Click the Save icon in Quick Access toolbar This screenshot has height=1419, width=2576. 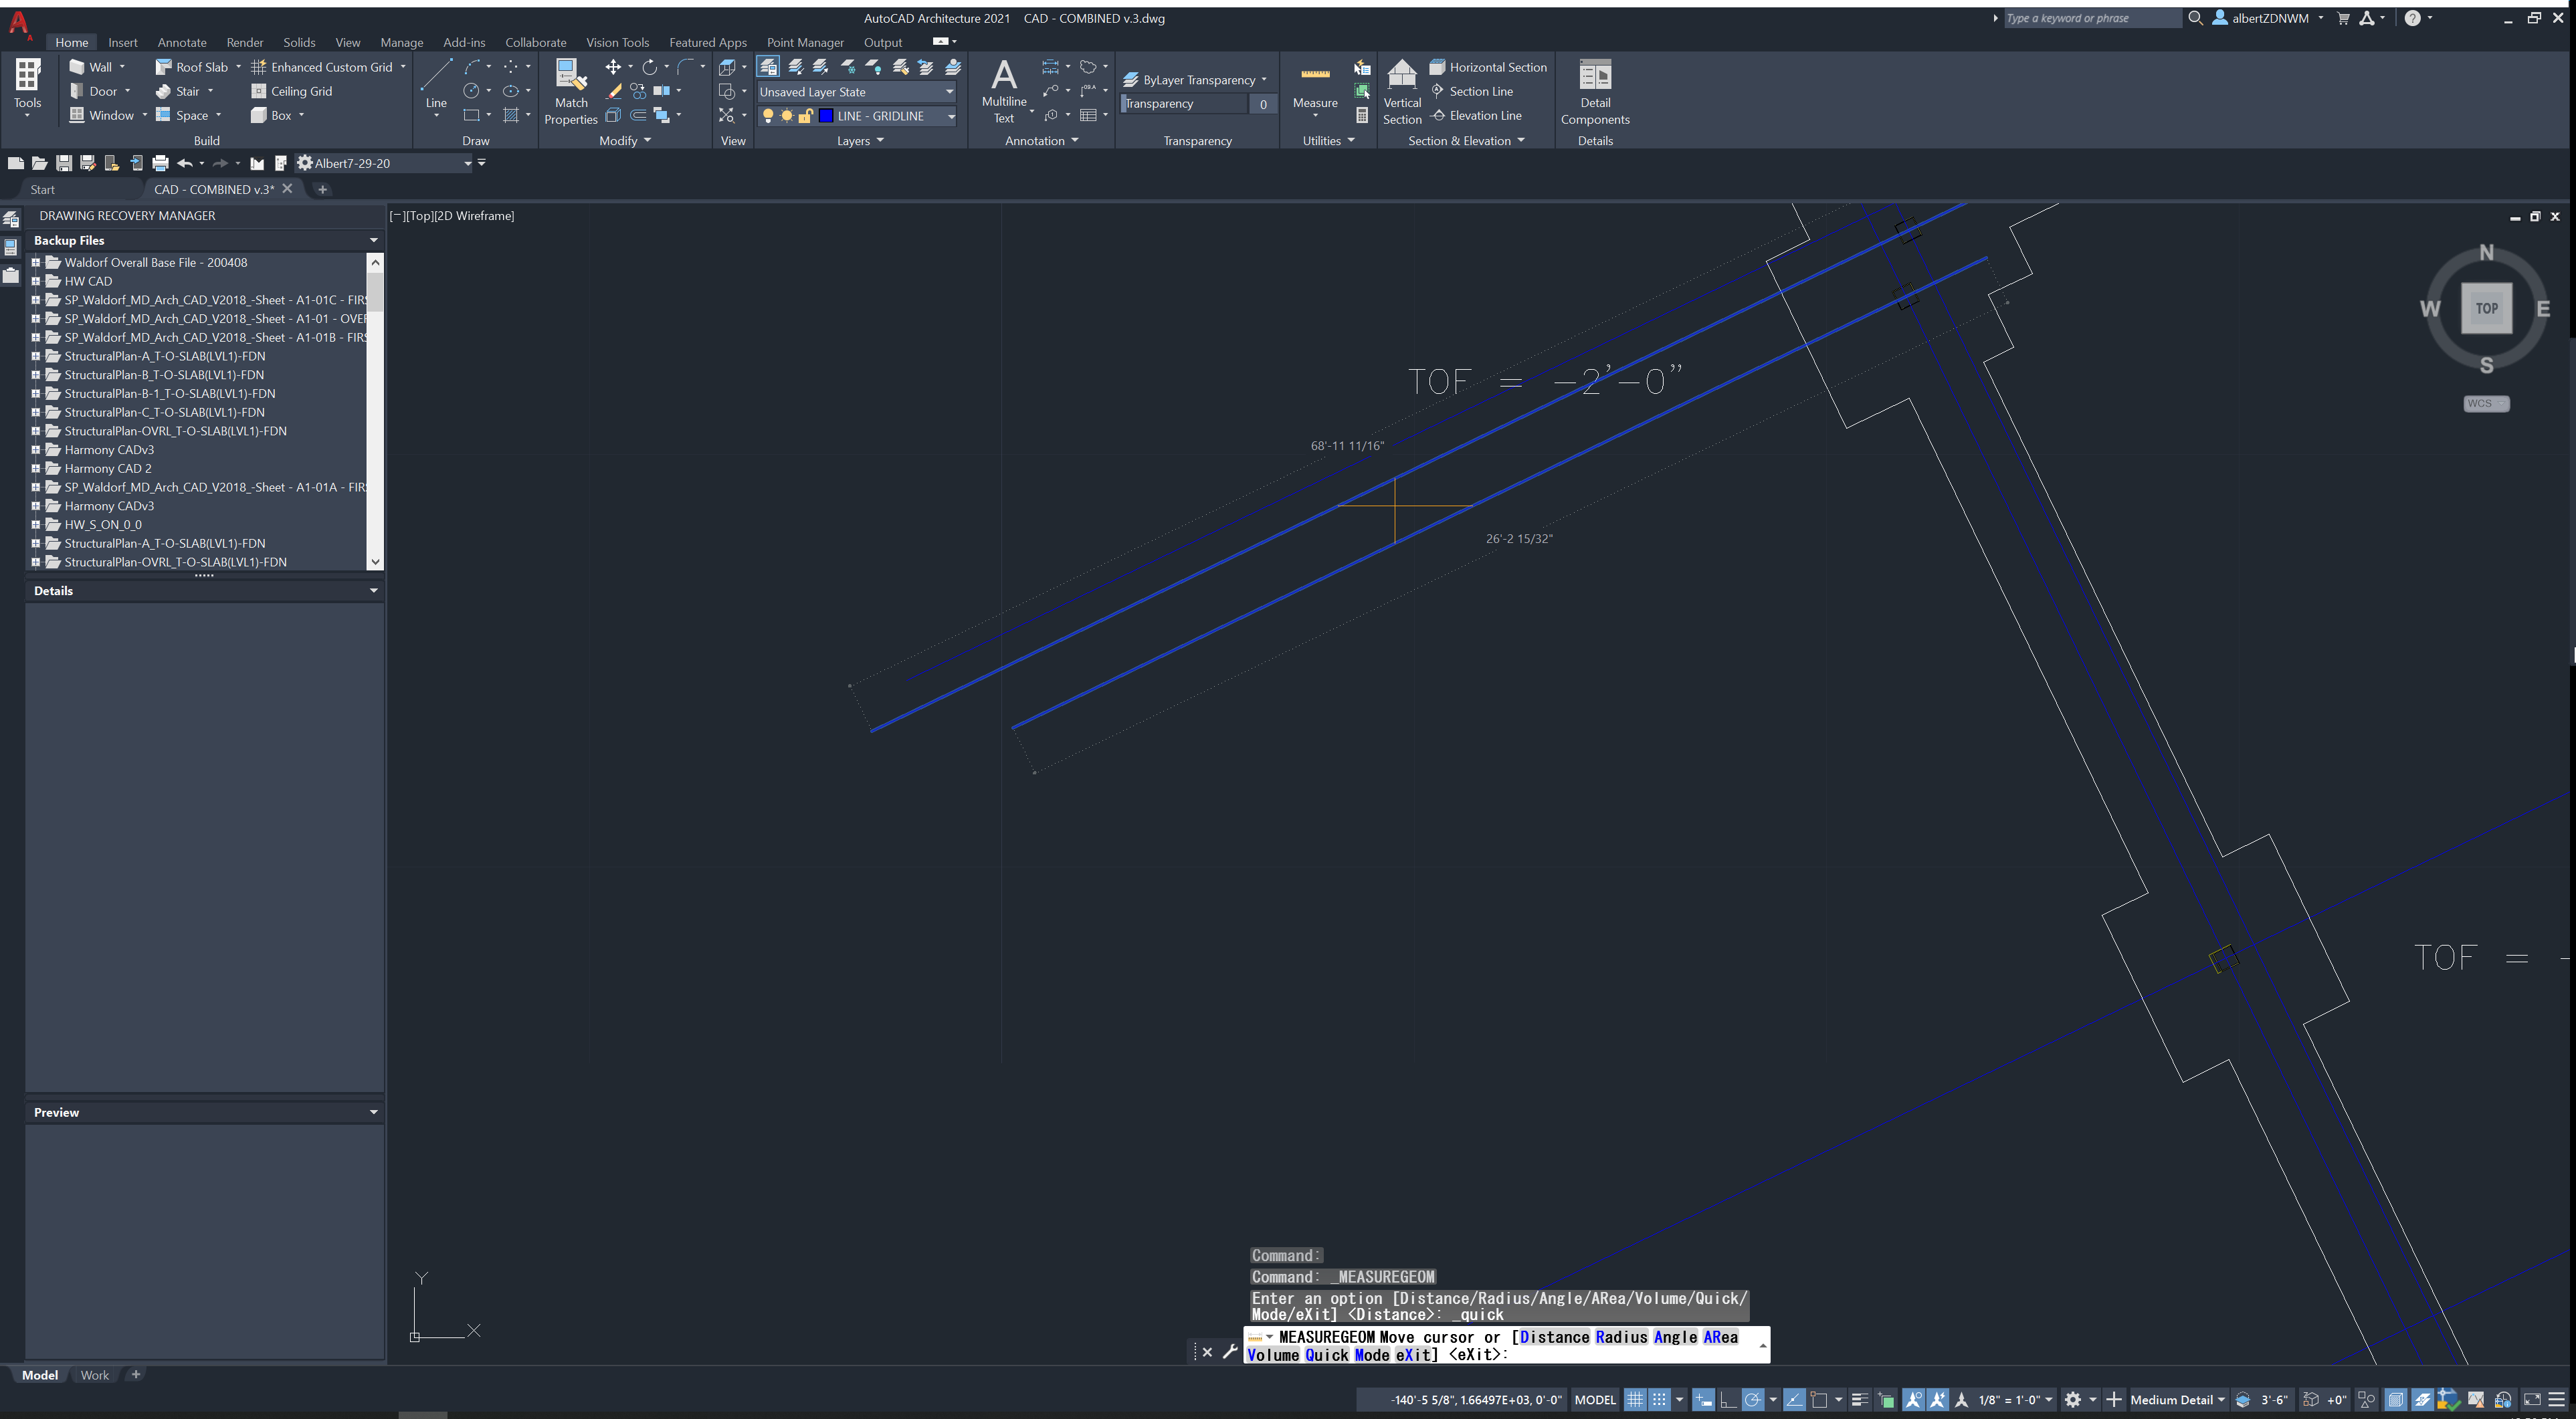point(63,162)
